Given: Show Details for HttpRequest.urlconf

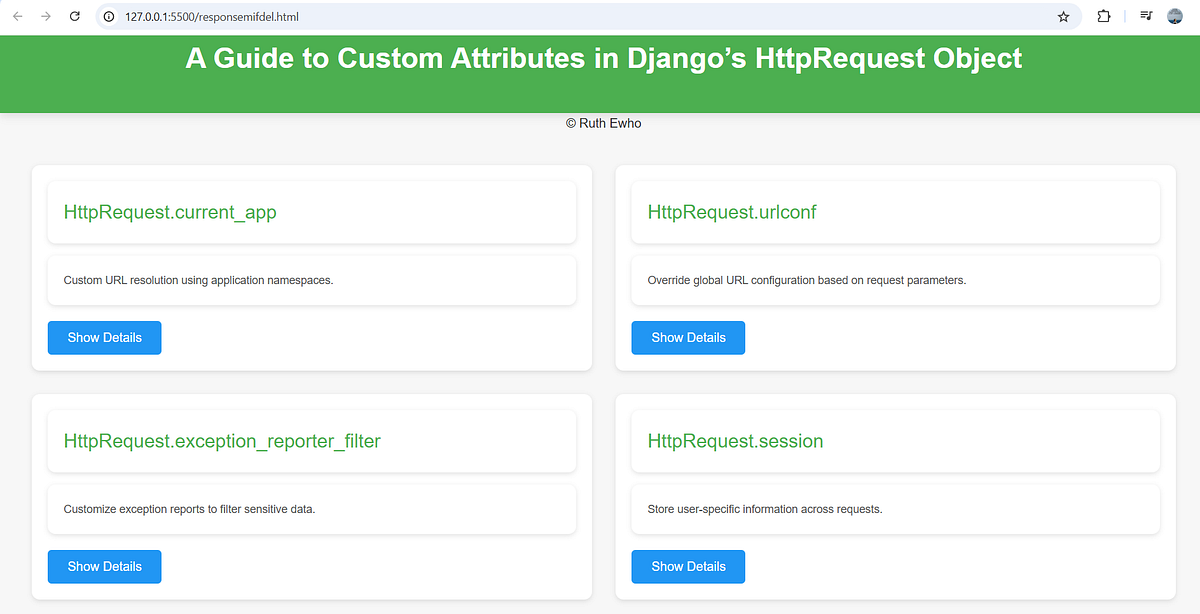Looking at the screenshot, I should point(688,337).
